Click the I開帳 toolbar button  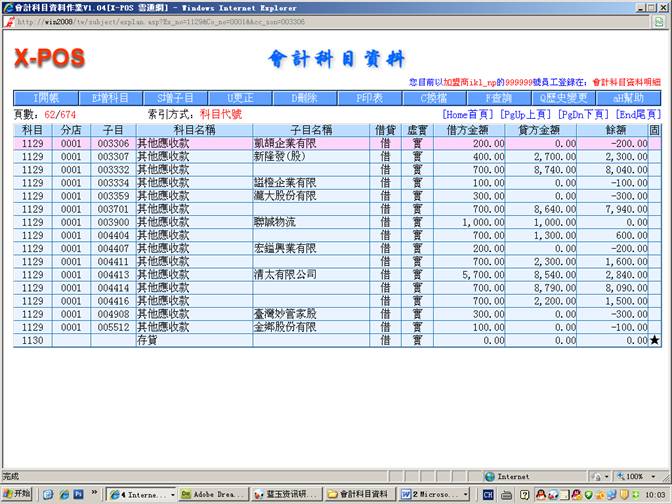[46, 98]
